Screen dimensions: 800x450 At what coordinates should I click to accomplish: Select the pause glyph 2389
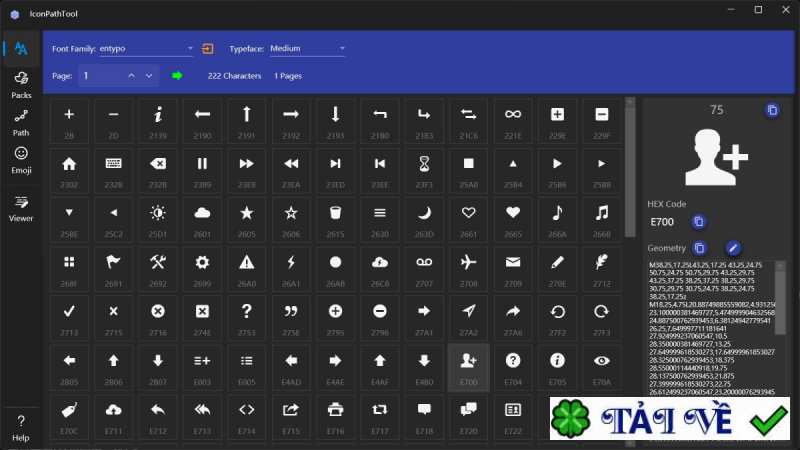[x=202, y=170]
